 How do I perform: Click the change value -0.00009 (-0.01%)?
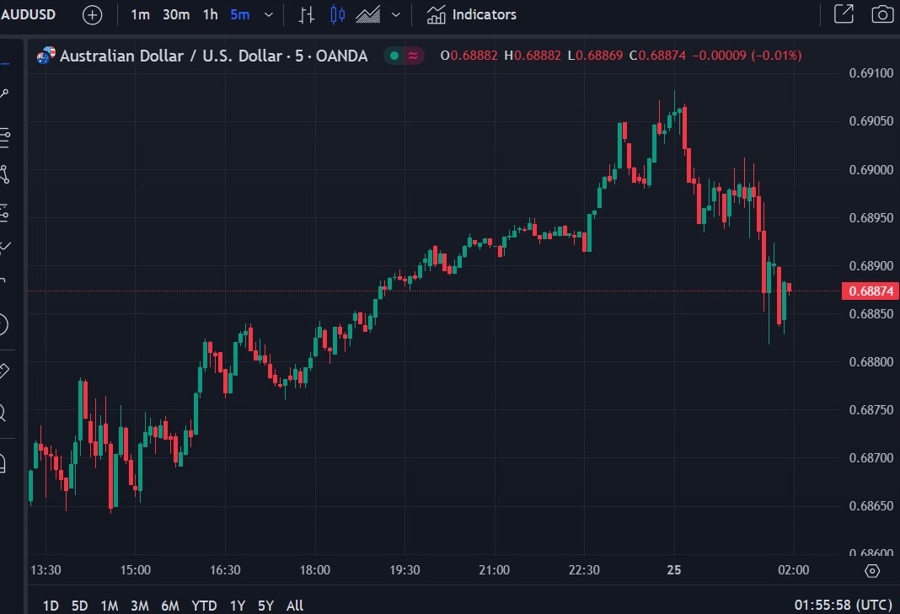pos(747,56)
